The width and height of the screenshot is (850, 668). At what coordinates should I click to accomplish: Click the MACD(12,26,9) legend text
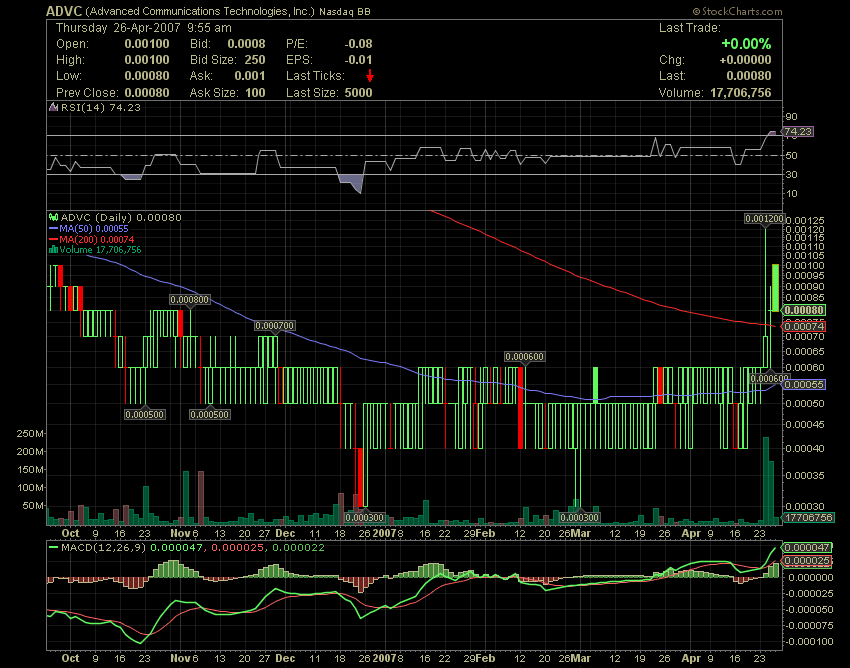pyautogui.click(x=103, y=548)
